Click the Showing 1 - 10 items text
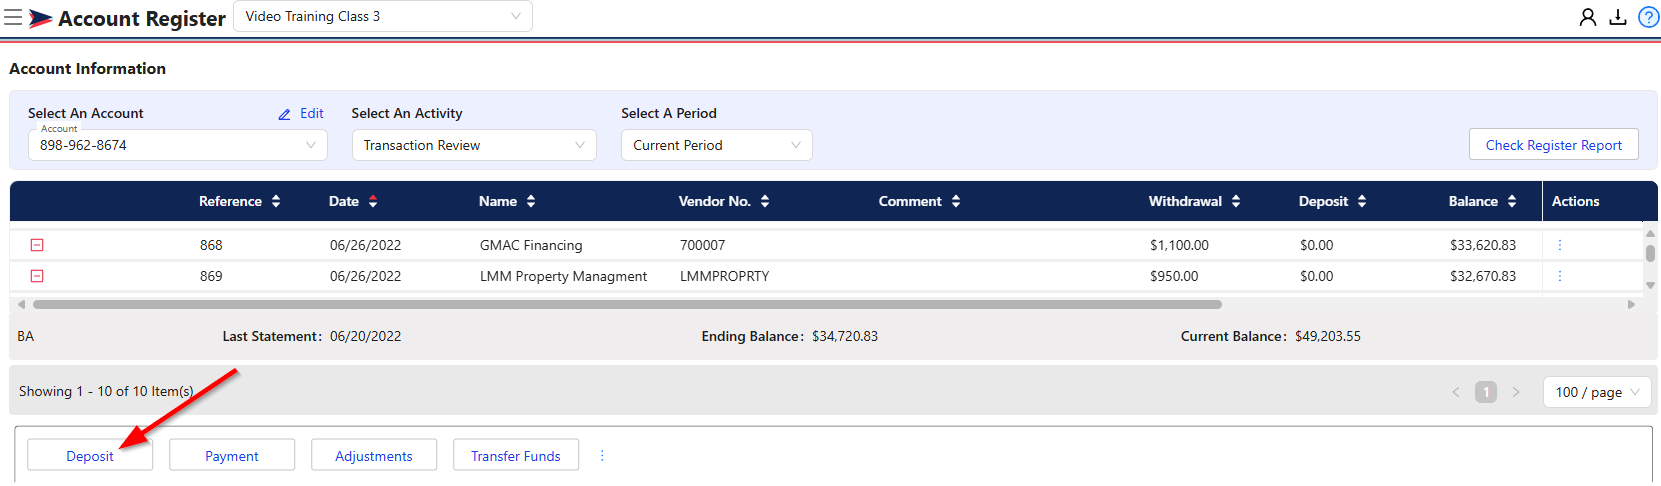The image size is (1661, 486). [x=106, y=391]
